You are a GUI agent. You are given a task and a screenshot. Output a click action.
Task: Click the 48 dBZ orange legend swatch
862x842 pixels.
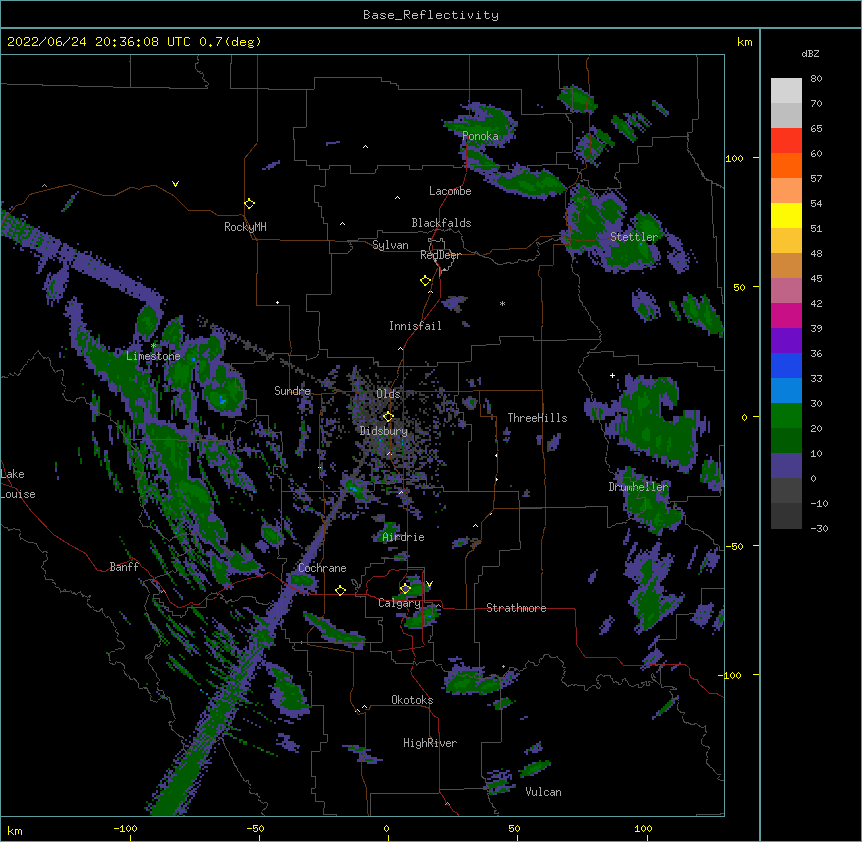(x=786, y=265)
